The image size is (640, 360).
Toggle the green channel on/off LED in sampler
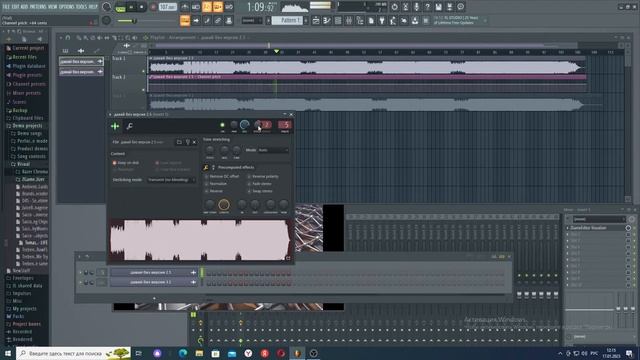(x=222, y=125)
